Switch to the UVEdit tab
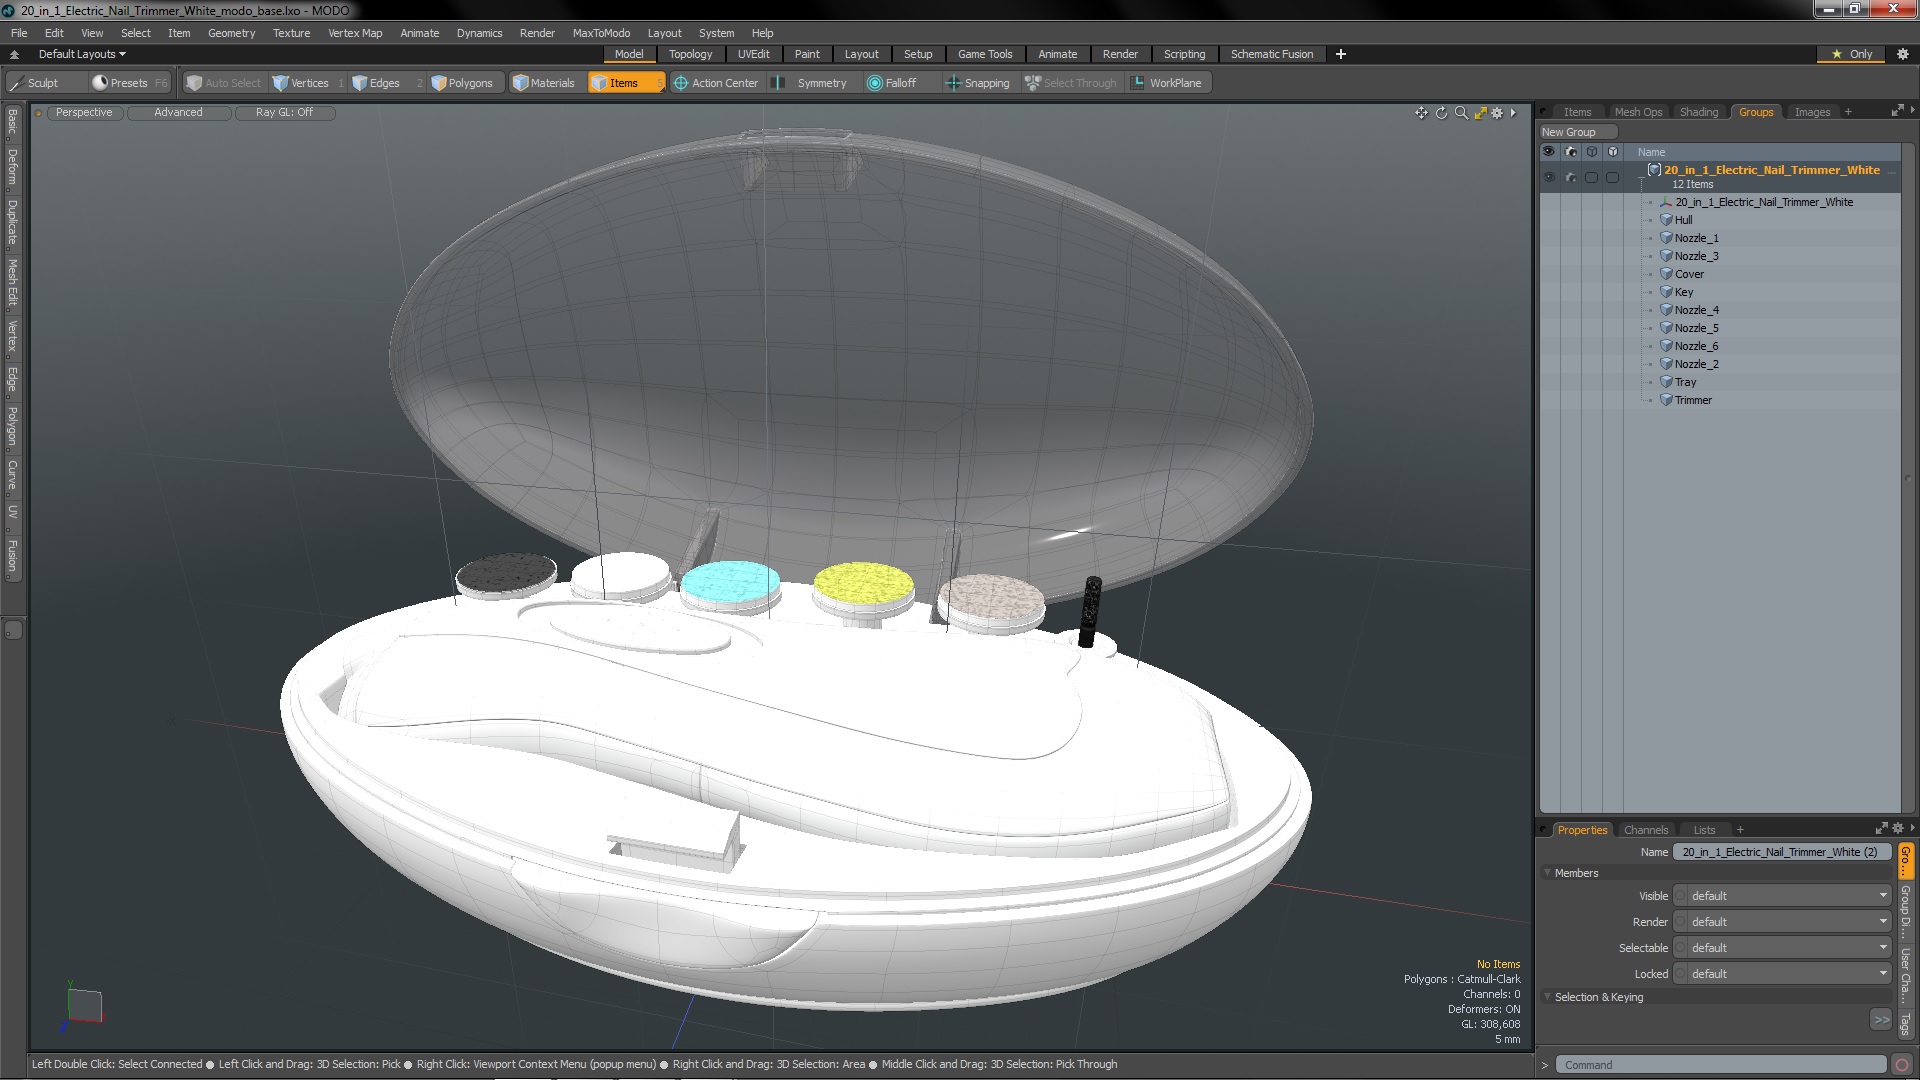The width and height of the screenshot is (1920, 1080). (x=752, y=54)
